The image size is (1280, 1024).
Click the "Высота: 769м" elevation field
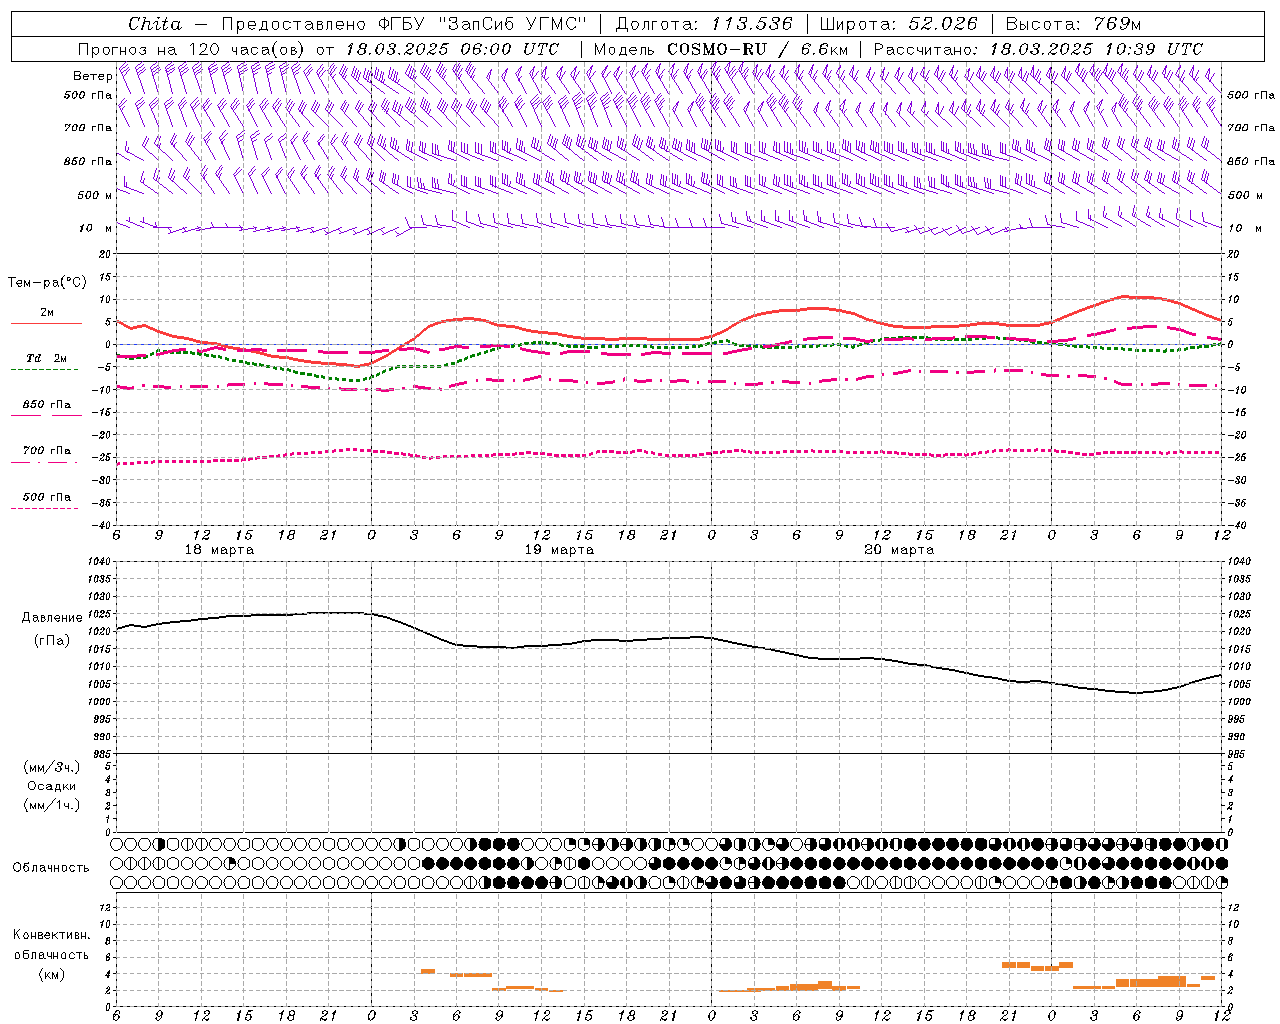[x=1073, y=24]
